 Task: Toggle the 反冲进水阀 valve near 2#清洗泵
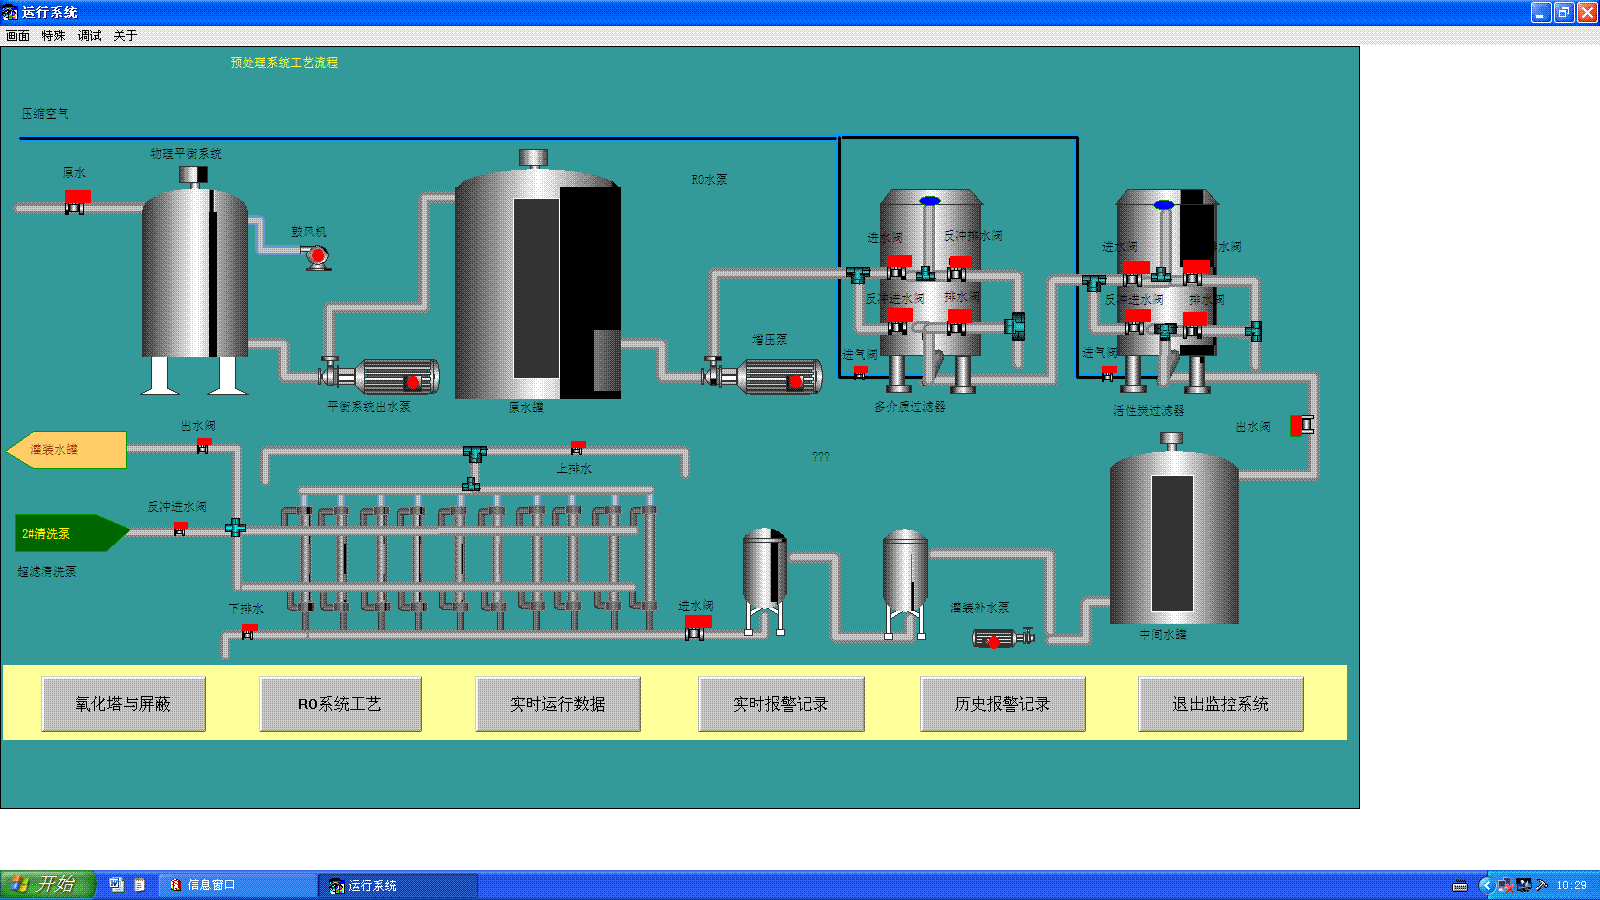click(x=180, y=527)
